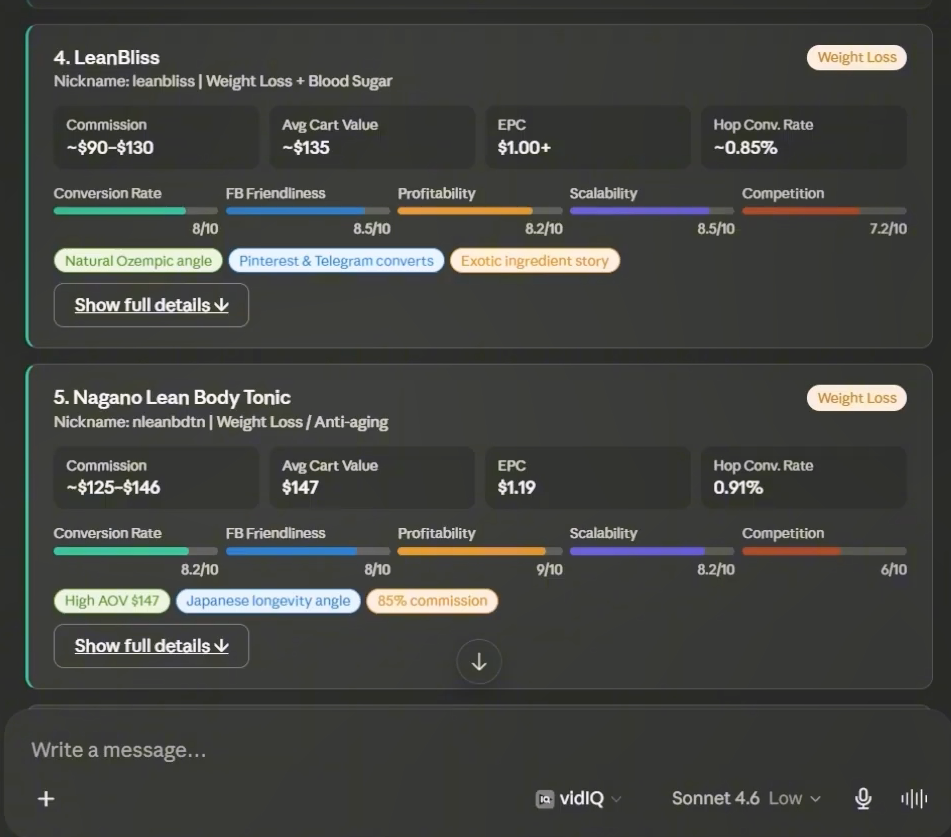Click "Nickname: leanbliss | Weight Loss + Blood Sugar" subtitle
The width and height of the screenshot is (951, 837).
click(x=223, y=81)
